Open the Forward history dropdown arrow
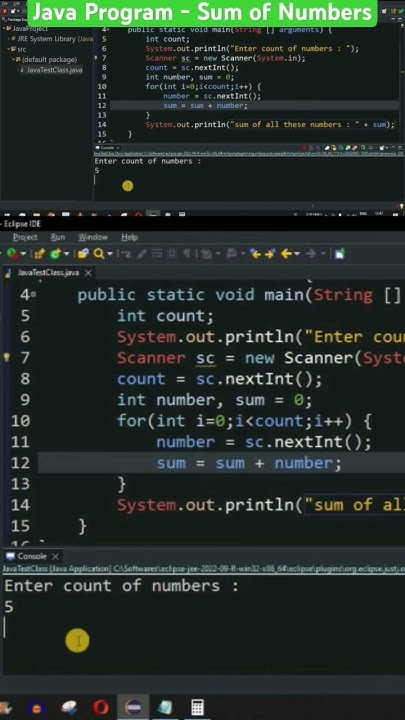This screenshot has width=405, height=720. pos(323,254)
